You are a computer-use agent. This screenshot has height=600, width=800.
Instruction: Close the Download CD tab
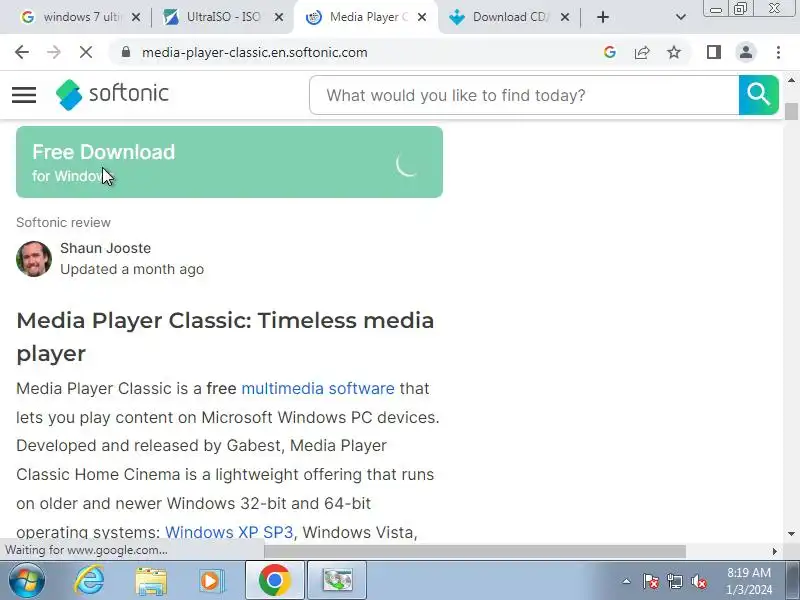[564, 17]
